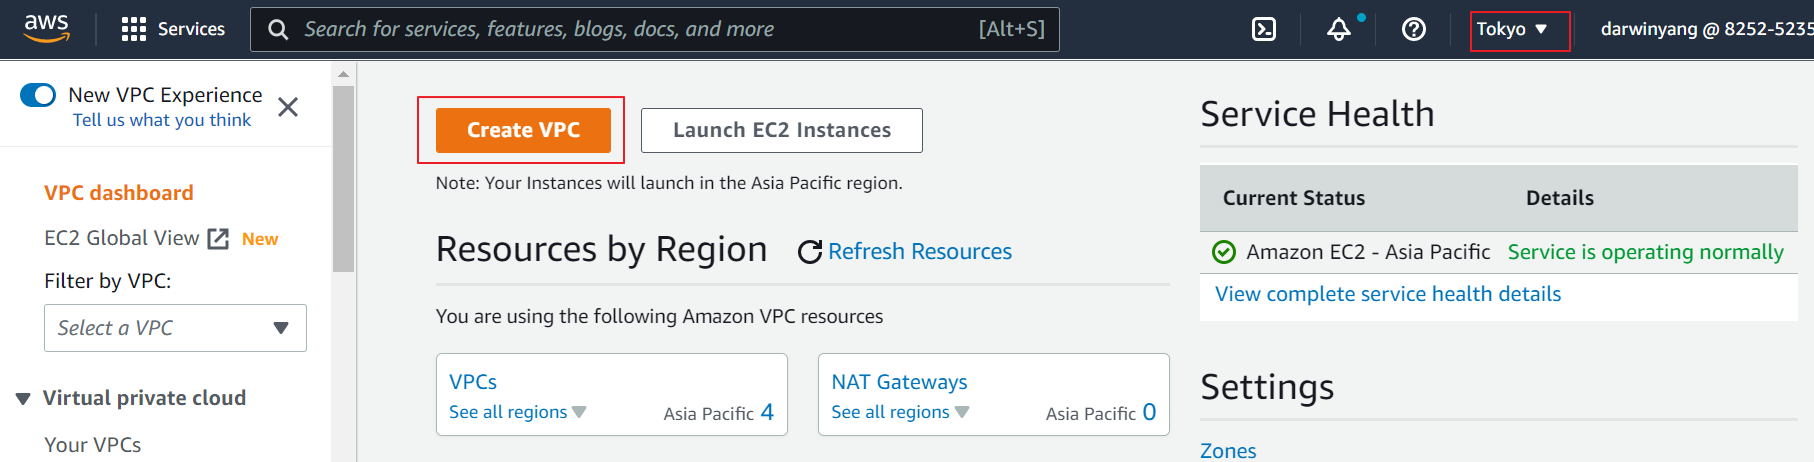The image size is (1814, 462).
Task: Open the notifications bell
Action: [x=1339, y=29]
